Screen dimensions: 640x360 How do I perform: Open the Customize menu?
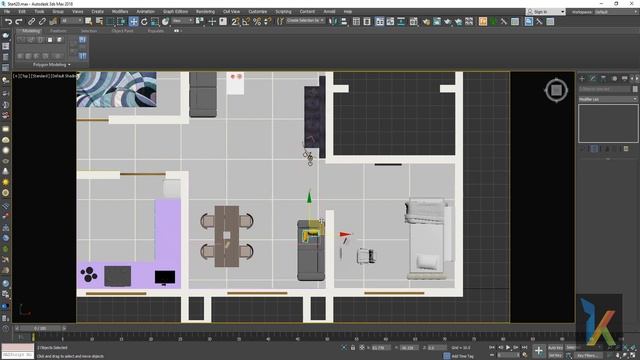258,11
